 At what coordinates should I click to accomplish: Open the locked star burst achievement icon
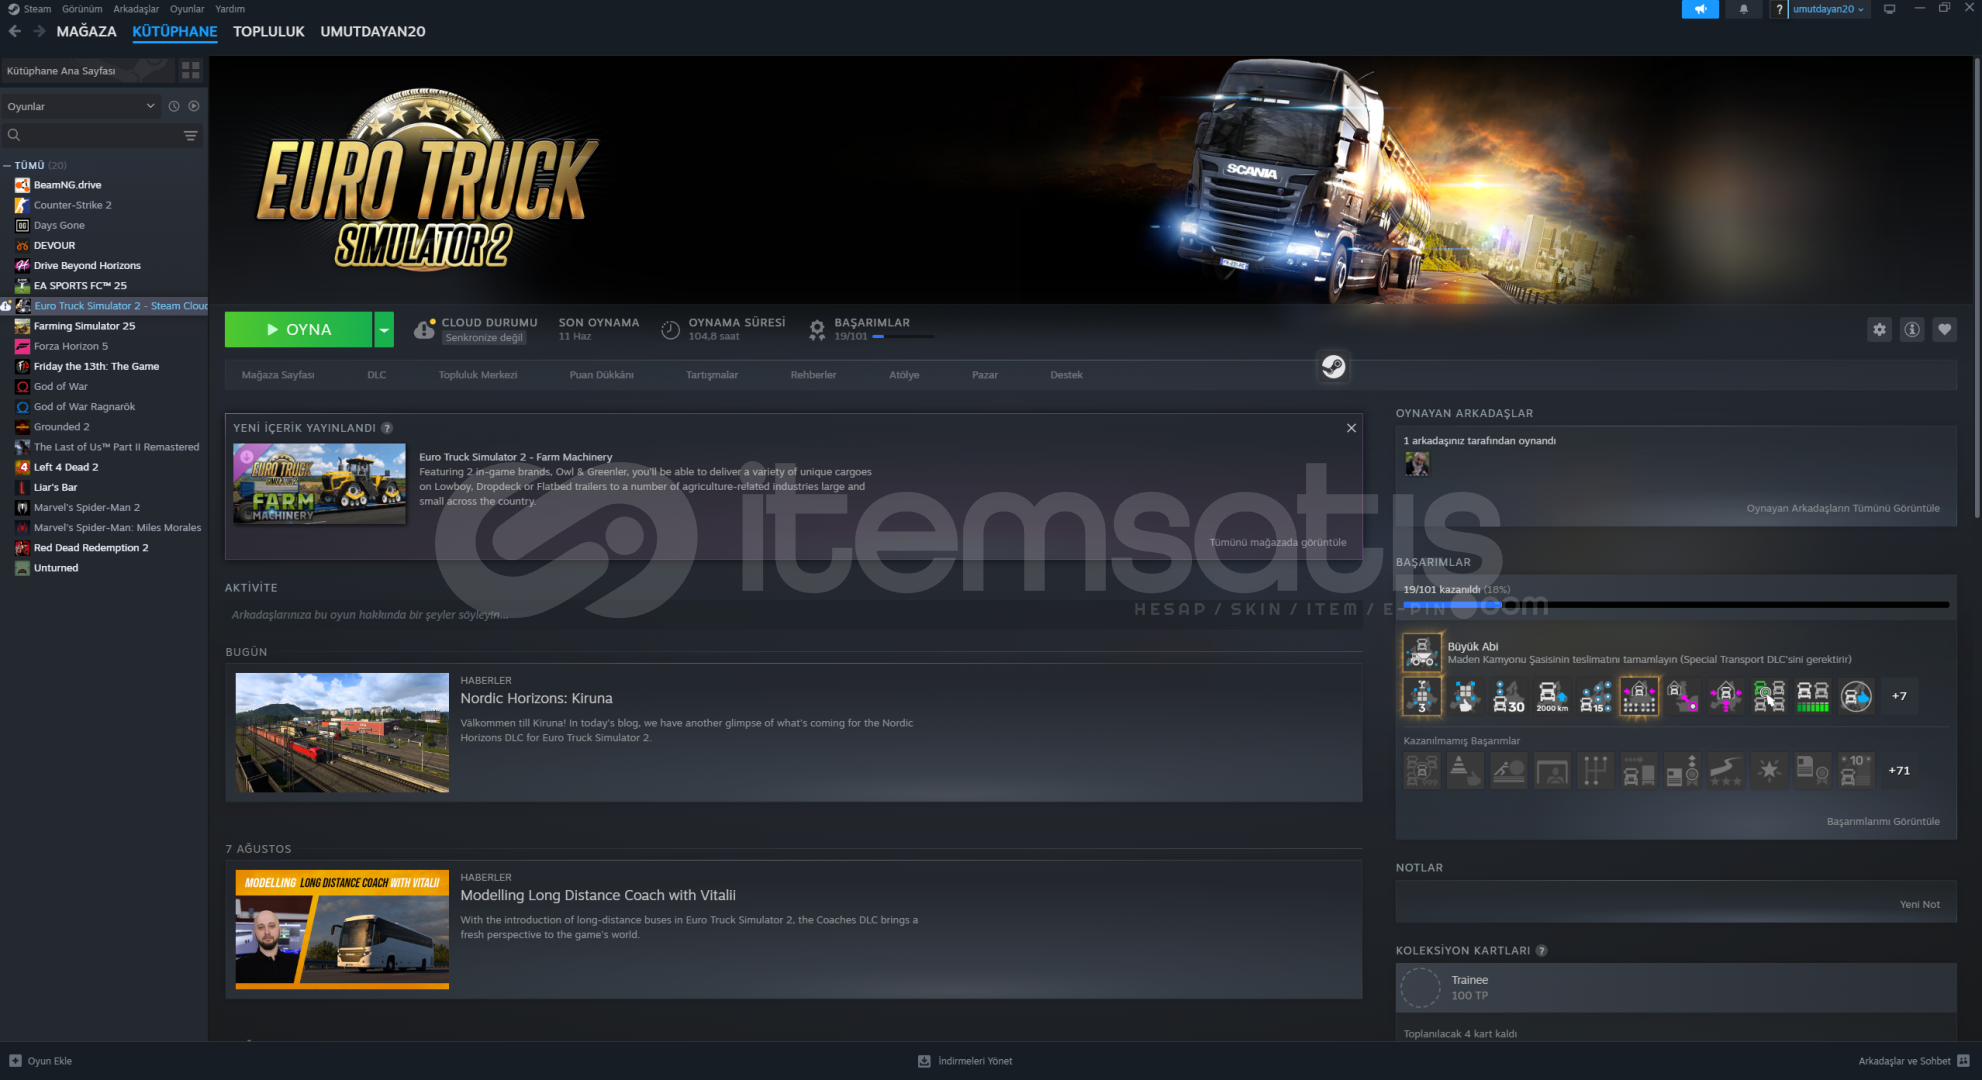tap(1769, 771)
